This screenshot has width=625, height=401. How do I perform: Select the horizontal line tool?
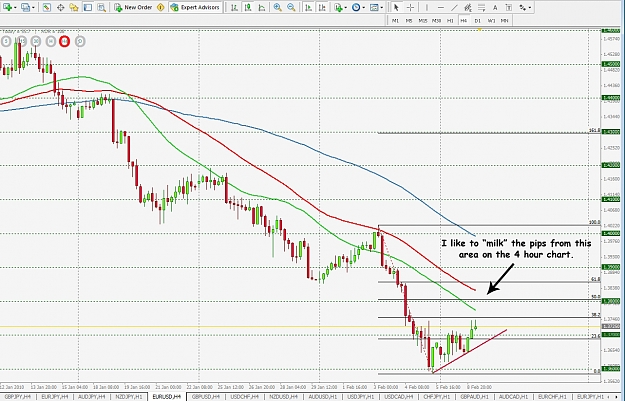click(x=440, y=7)
